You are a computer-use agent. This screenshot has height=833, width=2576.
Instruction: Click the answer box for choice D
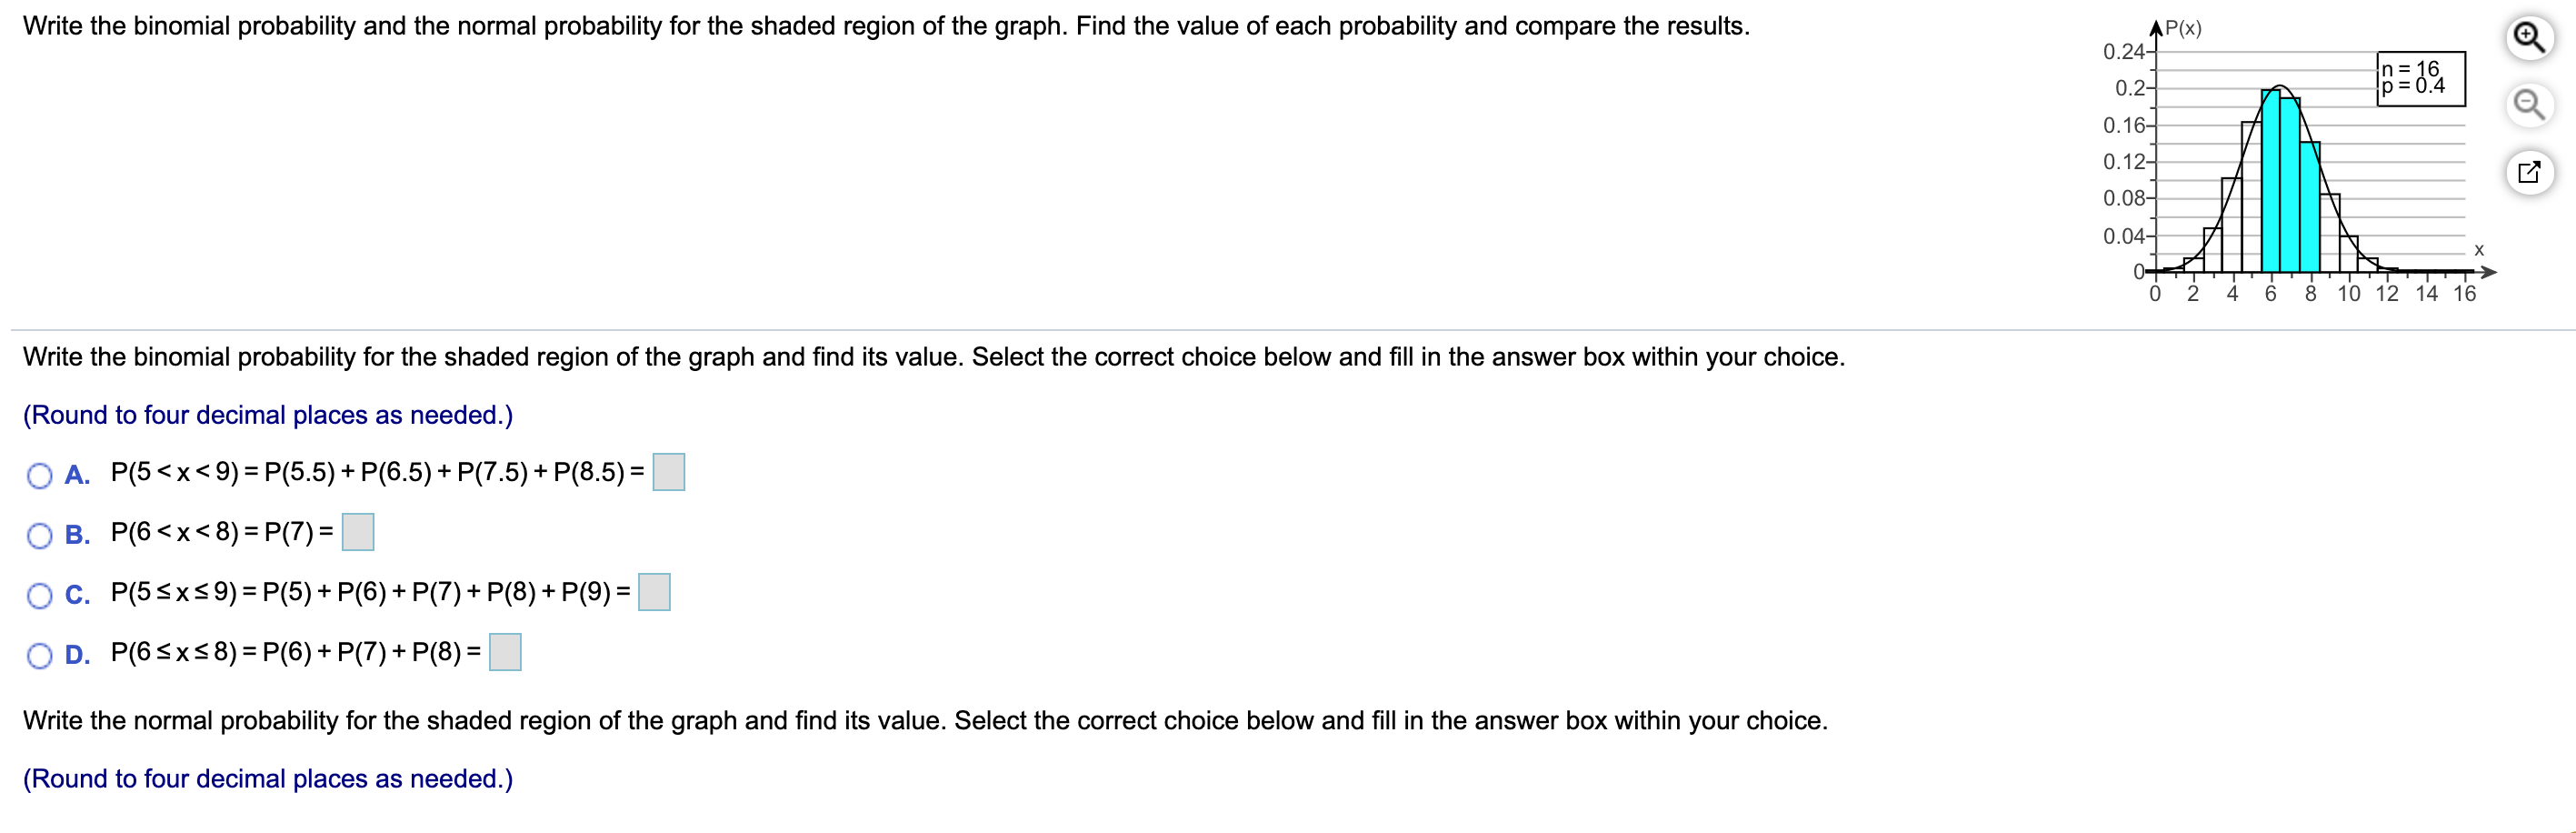pos(504,652)
